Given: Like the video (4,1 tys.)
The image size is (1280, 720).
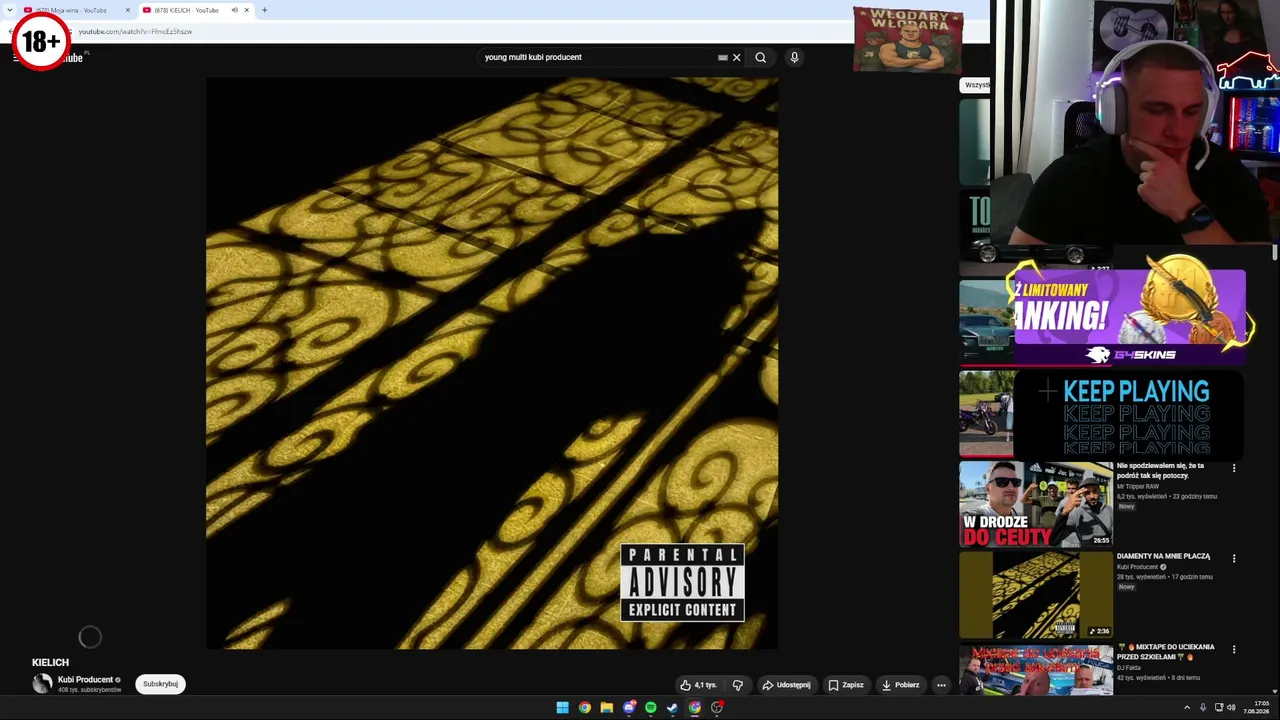Looking at the screenshot, I should pos(699,685).
